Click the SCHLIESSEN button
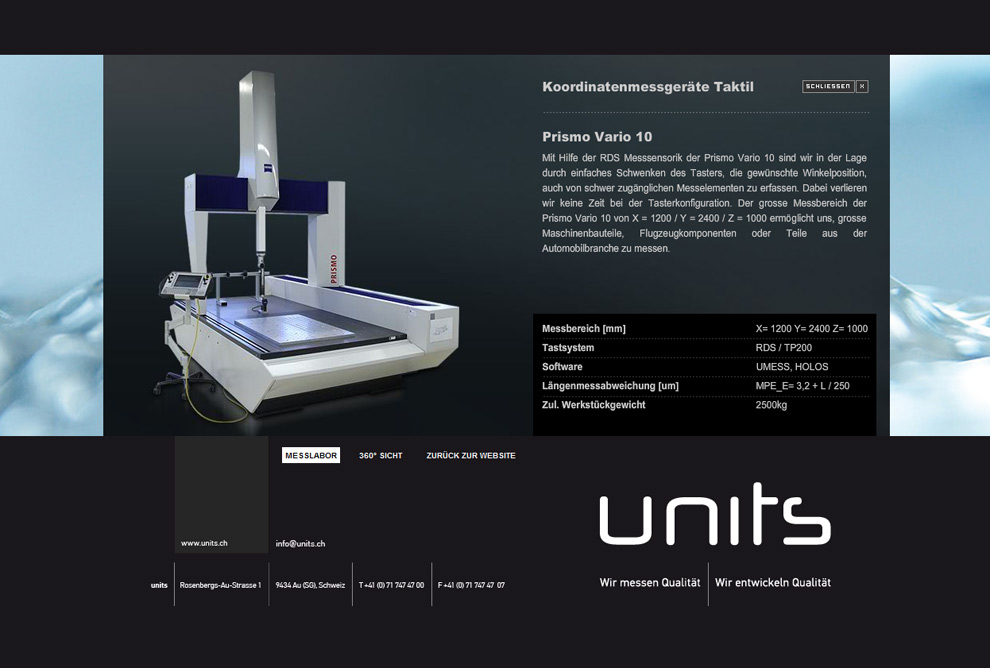This screenshot has height=668, width=990. [x=828, y=86]
